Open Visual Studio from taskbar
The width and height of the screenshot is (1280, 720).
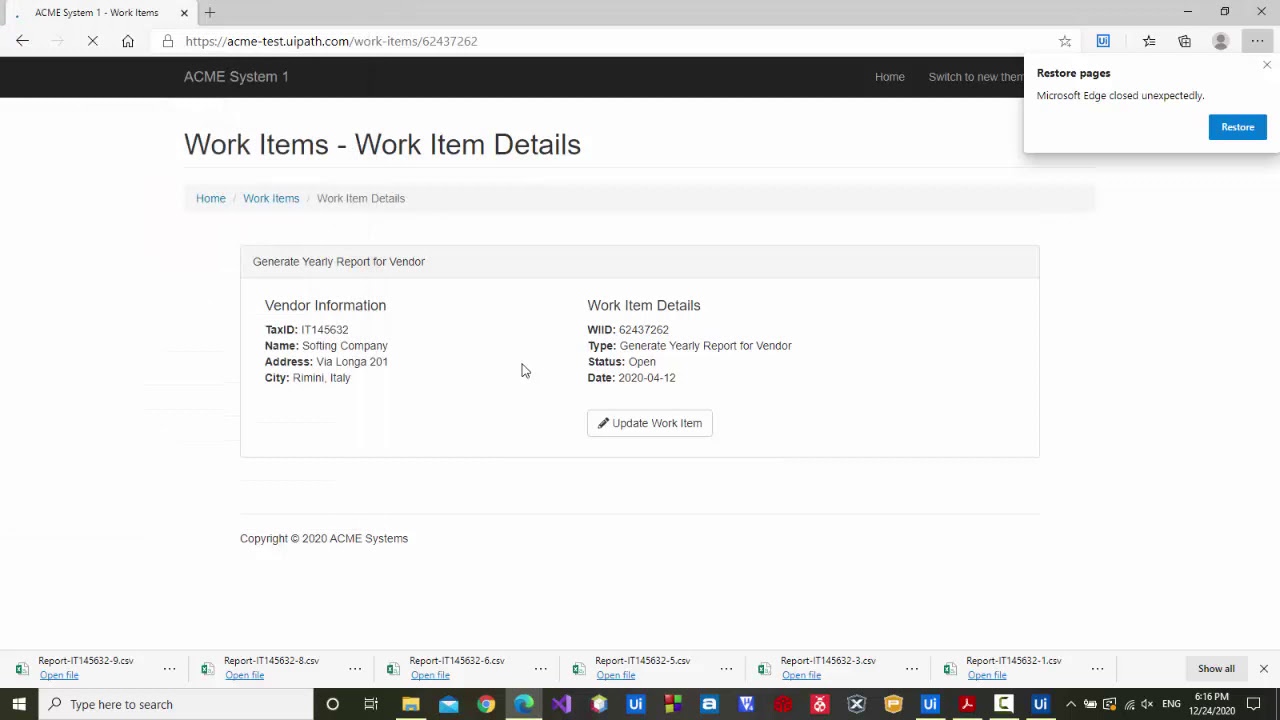tap(561, 704)
